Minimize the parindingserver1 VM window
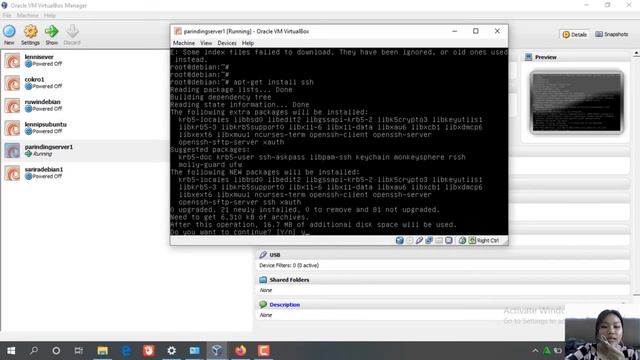 tap(454, 31)
